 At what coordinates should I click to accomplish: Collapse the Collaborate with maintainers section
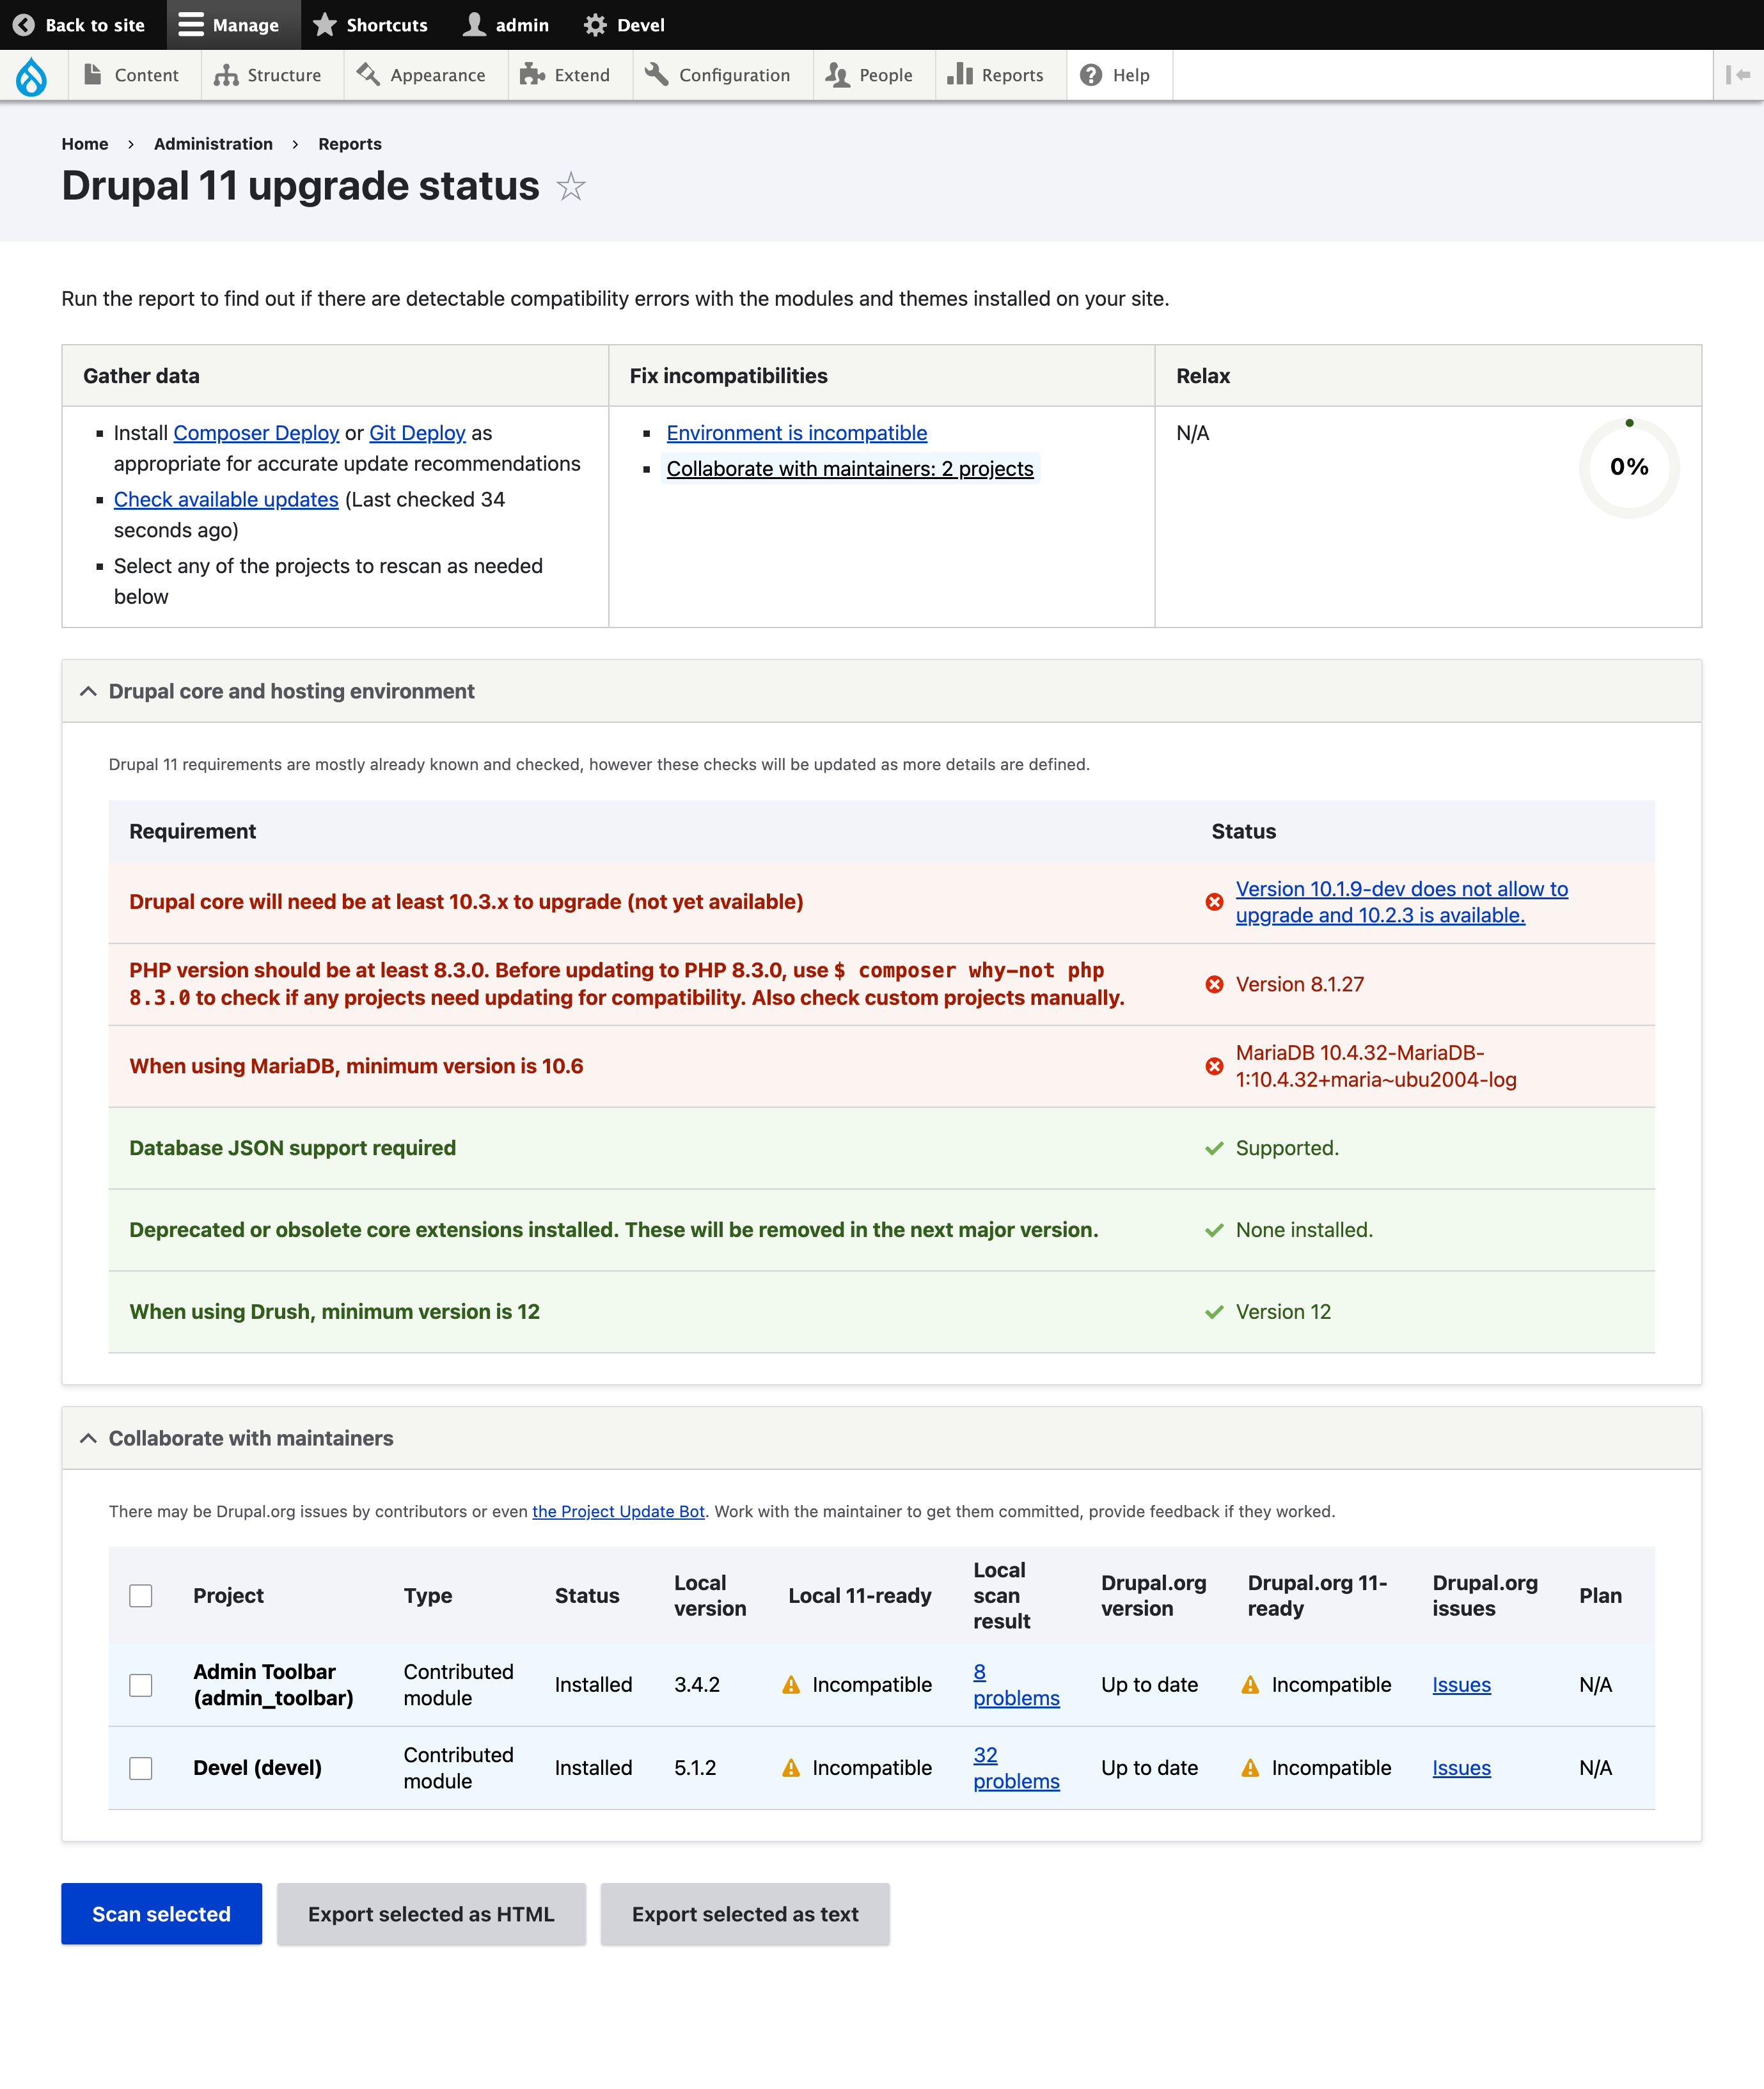click(x=90, y=1438)
